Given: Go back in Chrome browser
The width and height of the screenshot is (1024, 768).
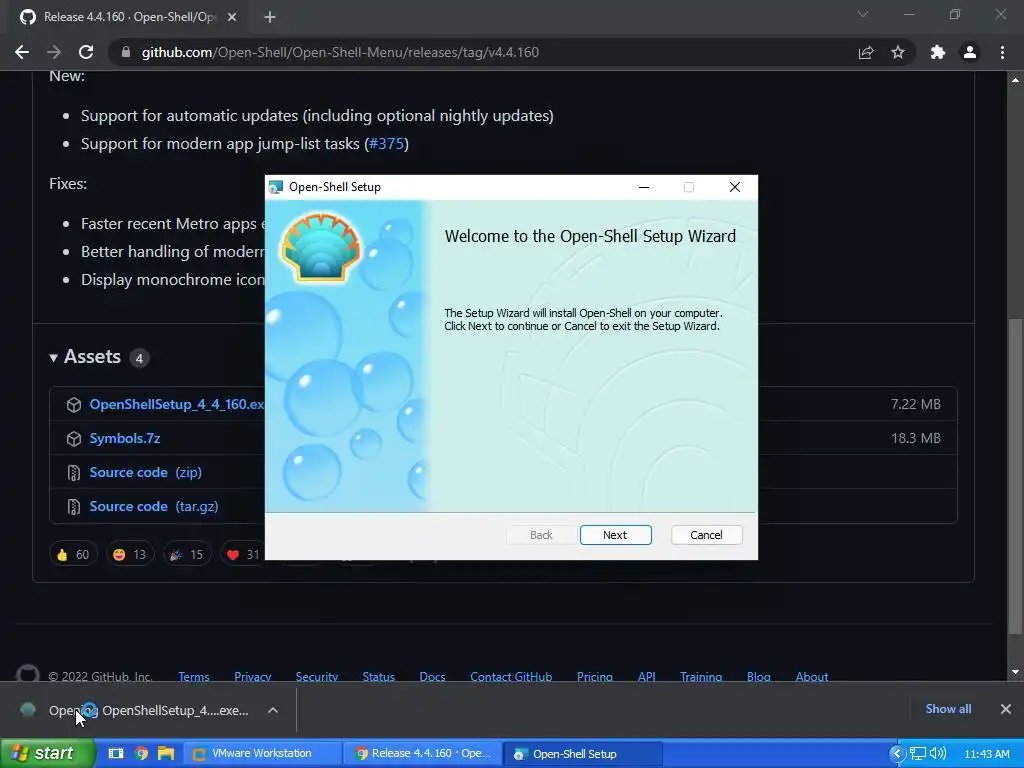Looking at the screenshot, I should (22, 52).
